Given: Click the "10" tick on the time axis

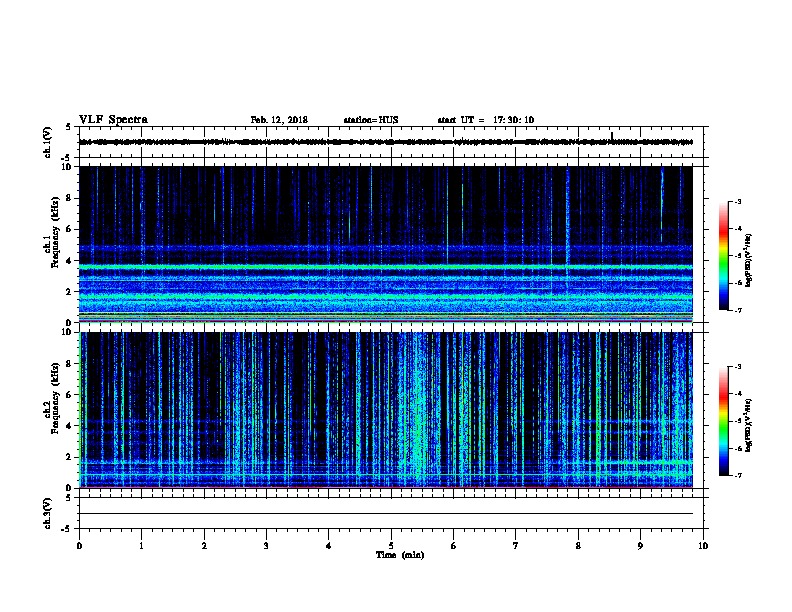Looking at the screenshot, I should tap(703, 546).
